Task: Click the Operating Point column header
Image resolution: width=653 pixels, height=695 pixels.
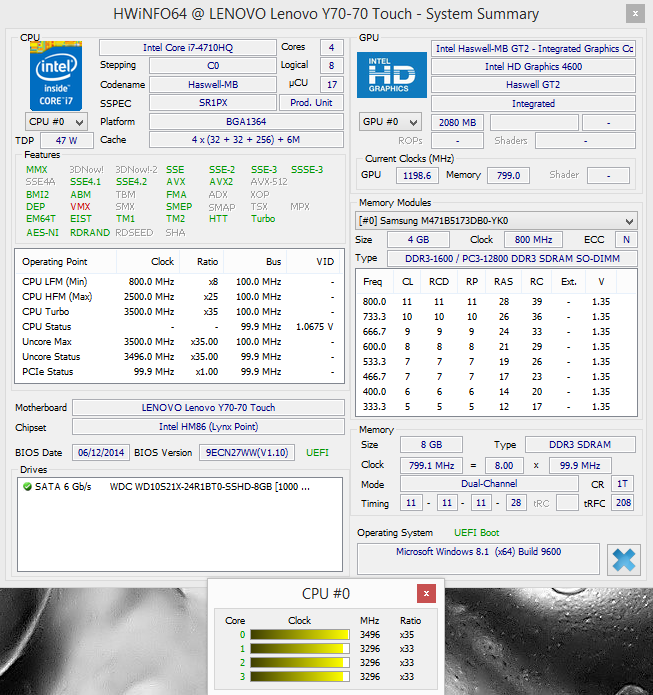Action: pos(66,262)
